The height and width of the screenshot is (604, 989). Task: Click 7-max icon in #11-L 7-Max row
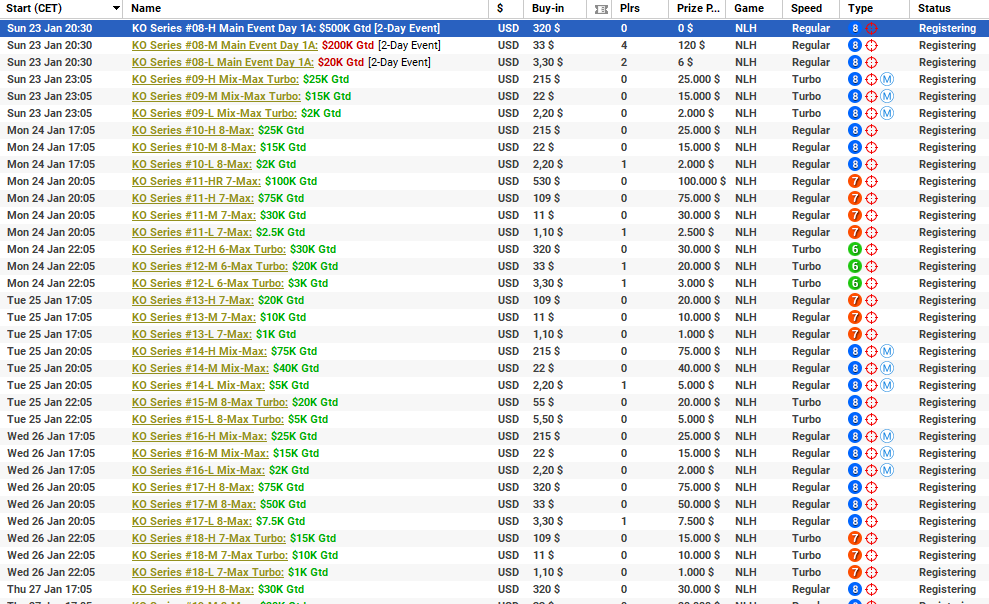point(855,233)
